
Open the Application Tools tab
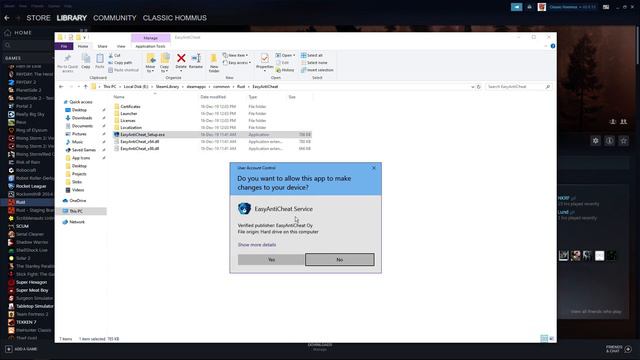tap(150, 47)
